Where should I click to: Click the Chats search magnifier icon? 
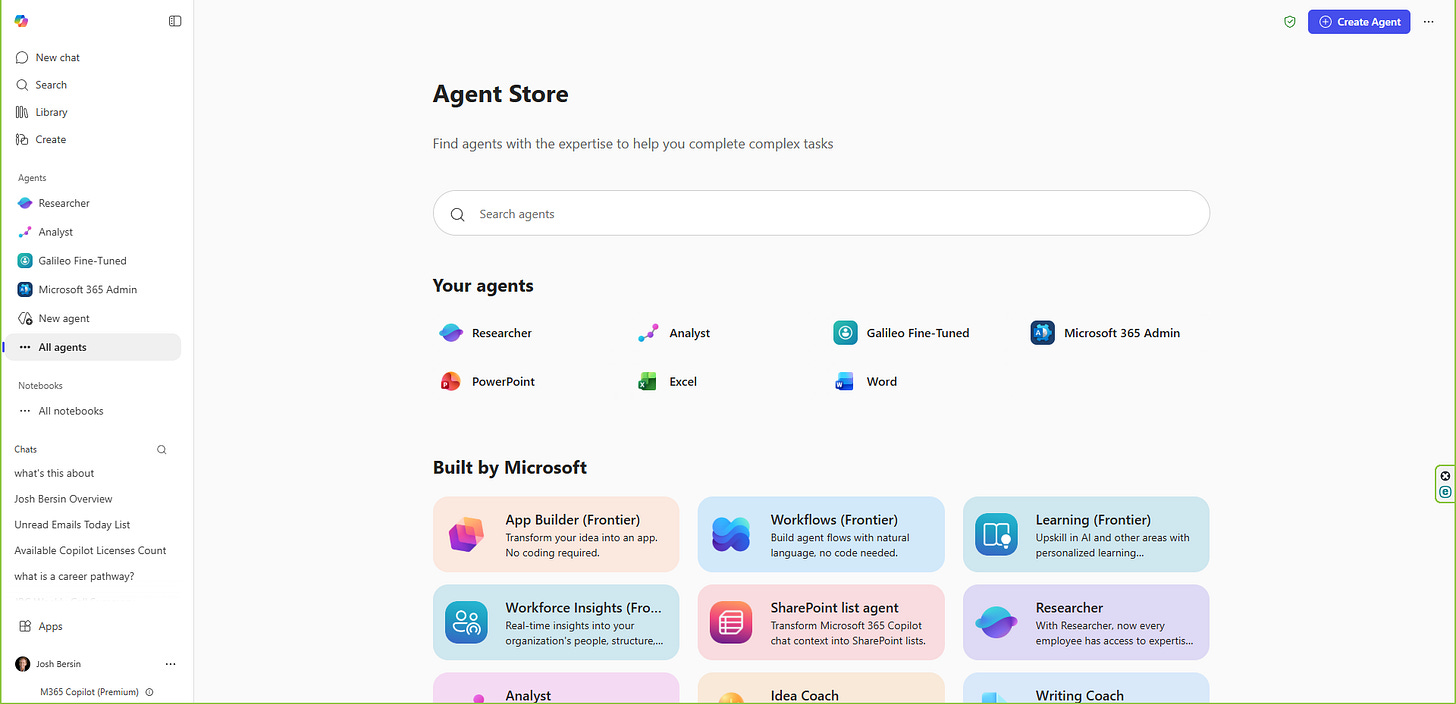tap(162, 450)
